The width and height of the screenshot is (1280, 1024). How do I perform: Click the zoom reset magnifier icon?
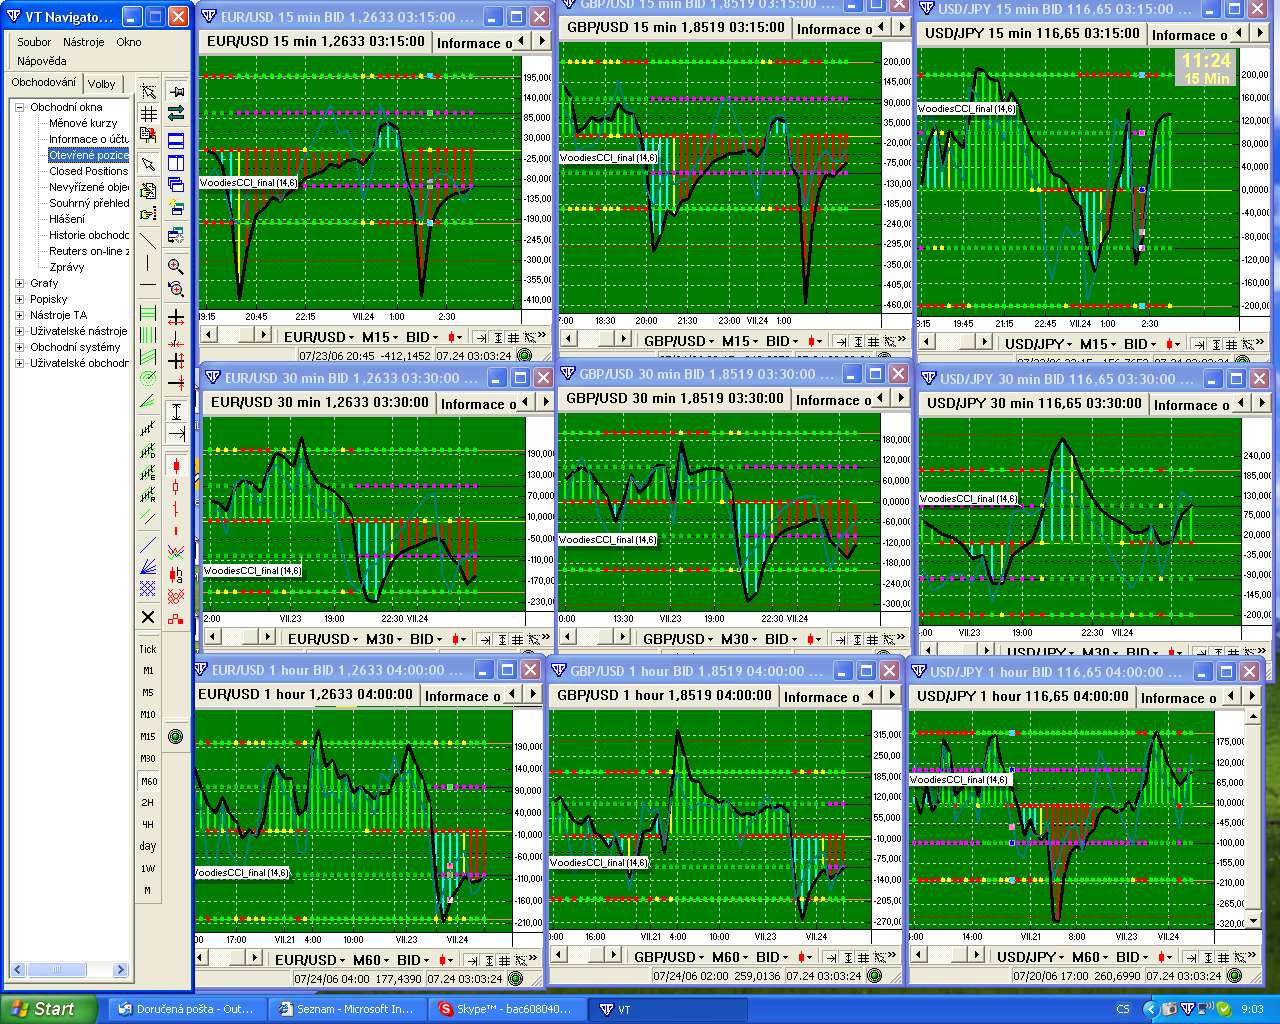click(176, 290)
